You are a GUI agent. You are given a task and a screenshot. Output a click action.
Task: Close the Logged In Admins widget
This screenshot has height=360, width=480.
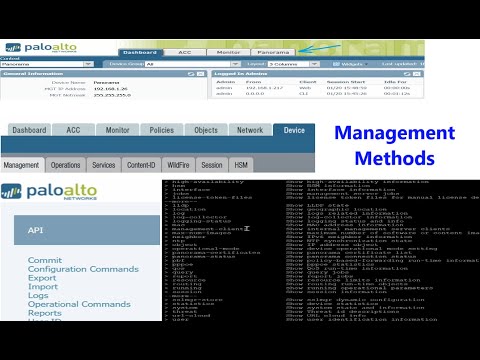tap(417, 74)
